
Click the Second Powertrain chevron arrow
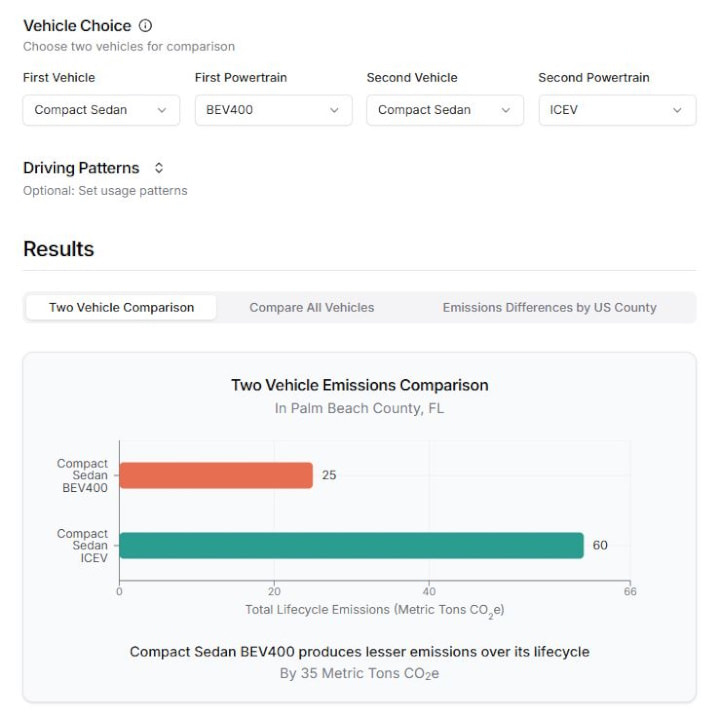tap(678, 110)
